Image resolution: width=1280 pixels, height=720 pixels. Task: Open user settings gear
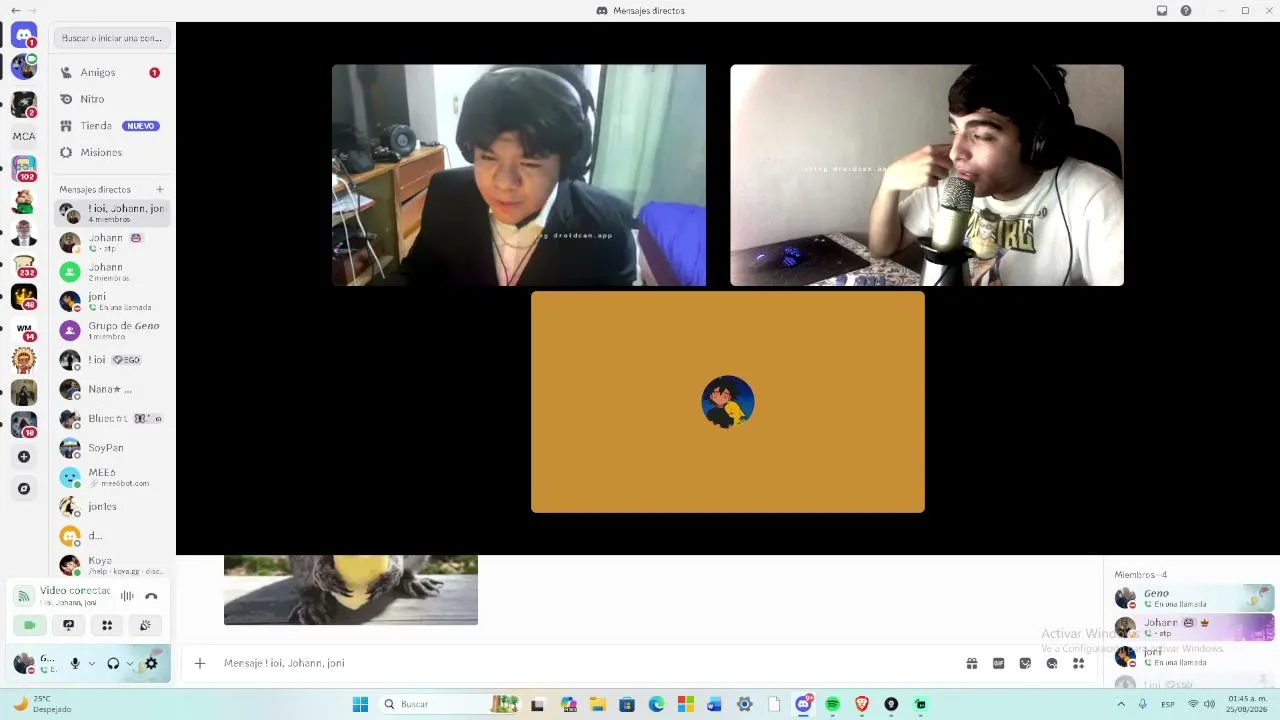click(x=151, y=663)
